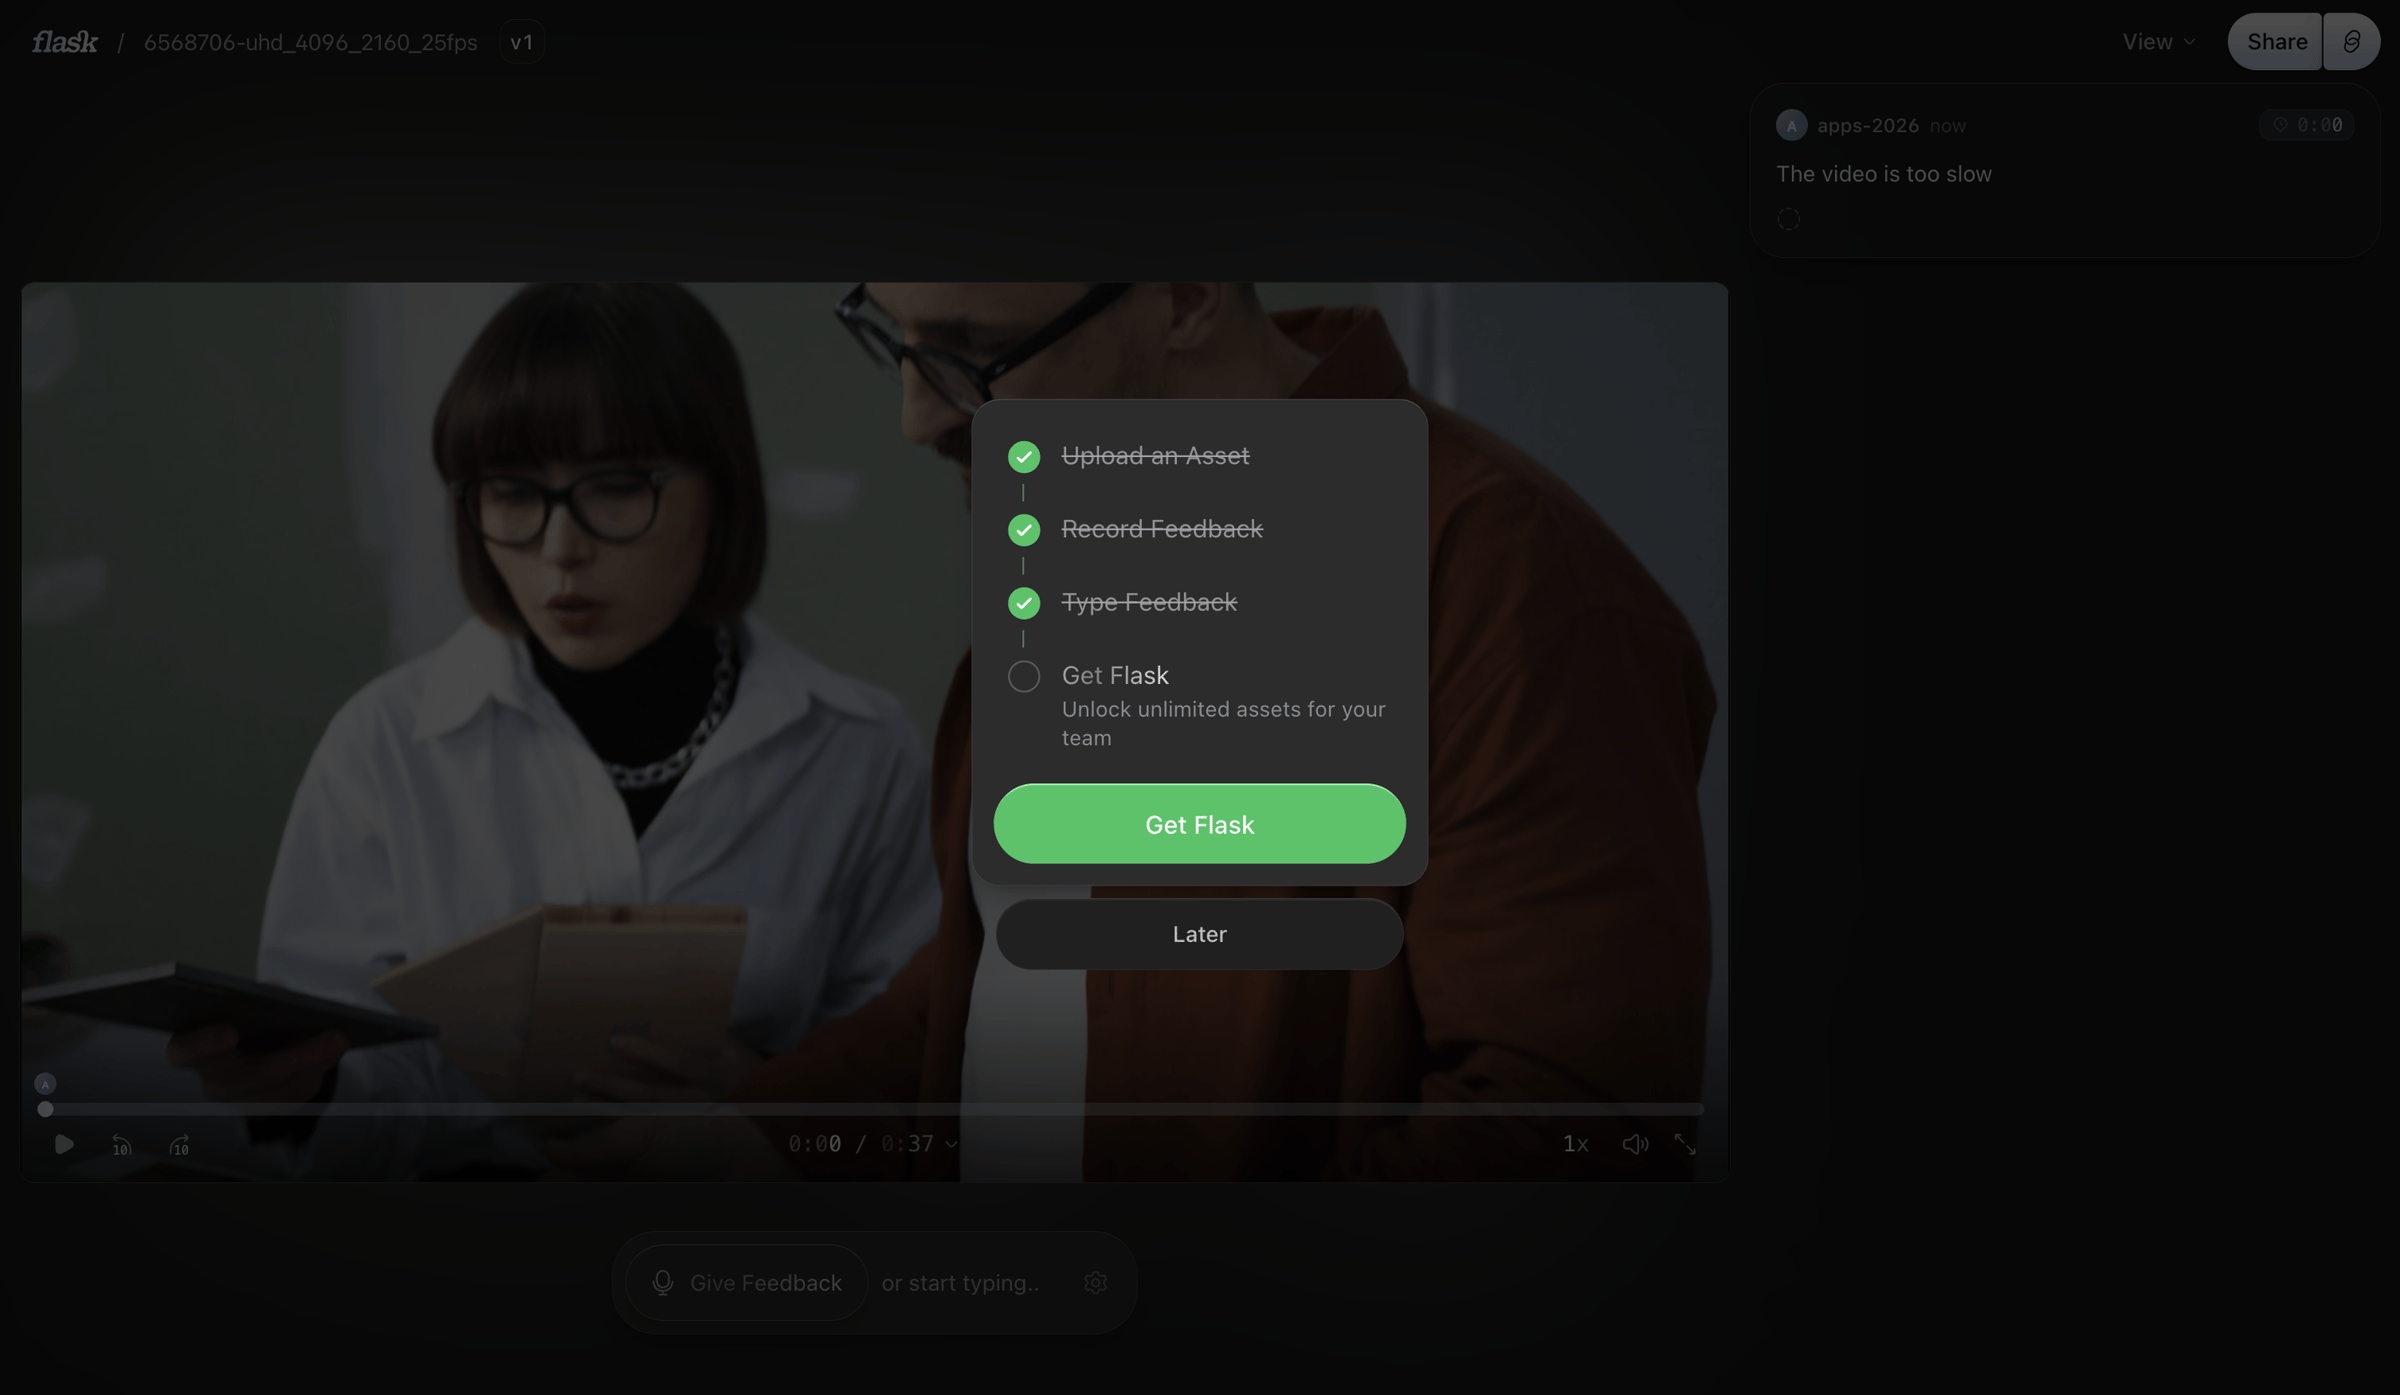The image size is (2400, 1395).
Task: Click the Share button
Action: pos(2276,42)
